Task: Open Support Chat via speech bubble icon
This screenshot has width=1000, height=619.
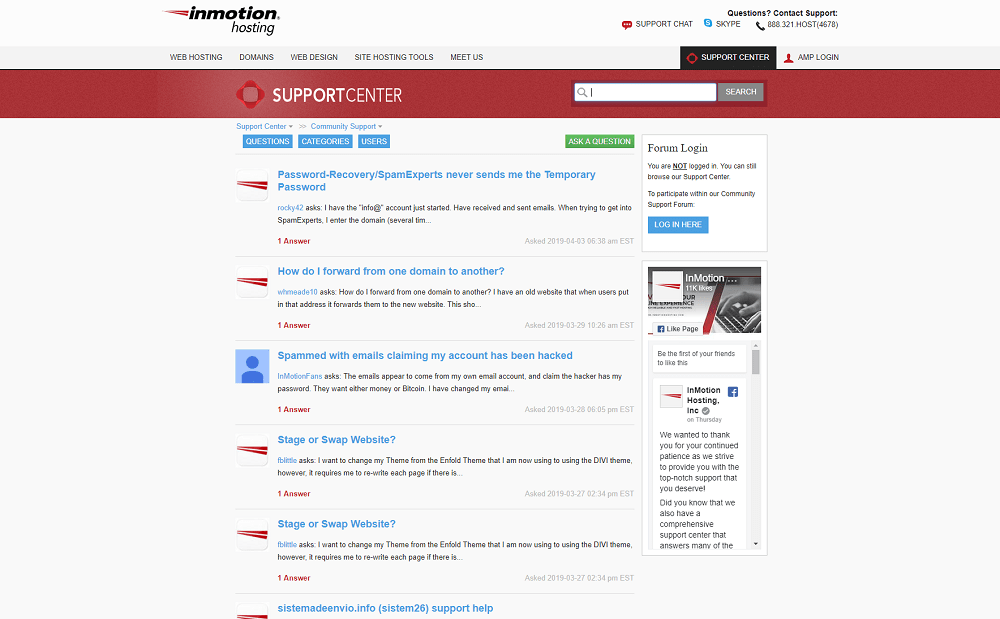Action: [x=626, y=25]
